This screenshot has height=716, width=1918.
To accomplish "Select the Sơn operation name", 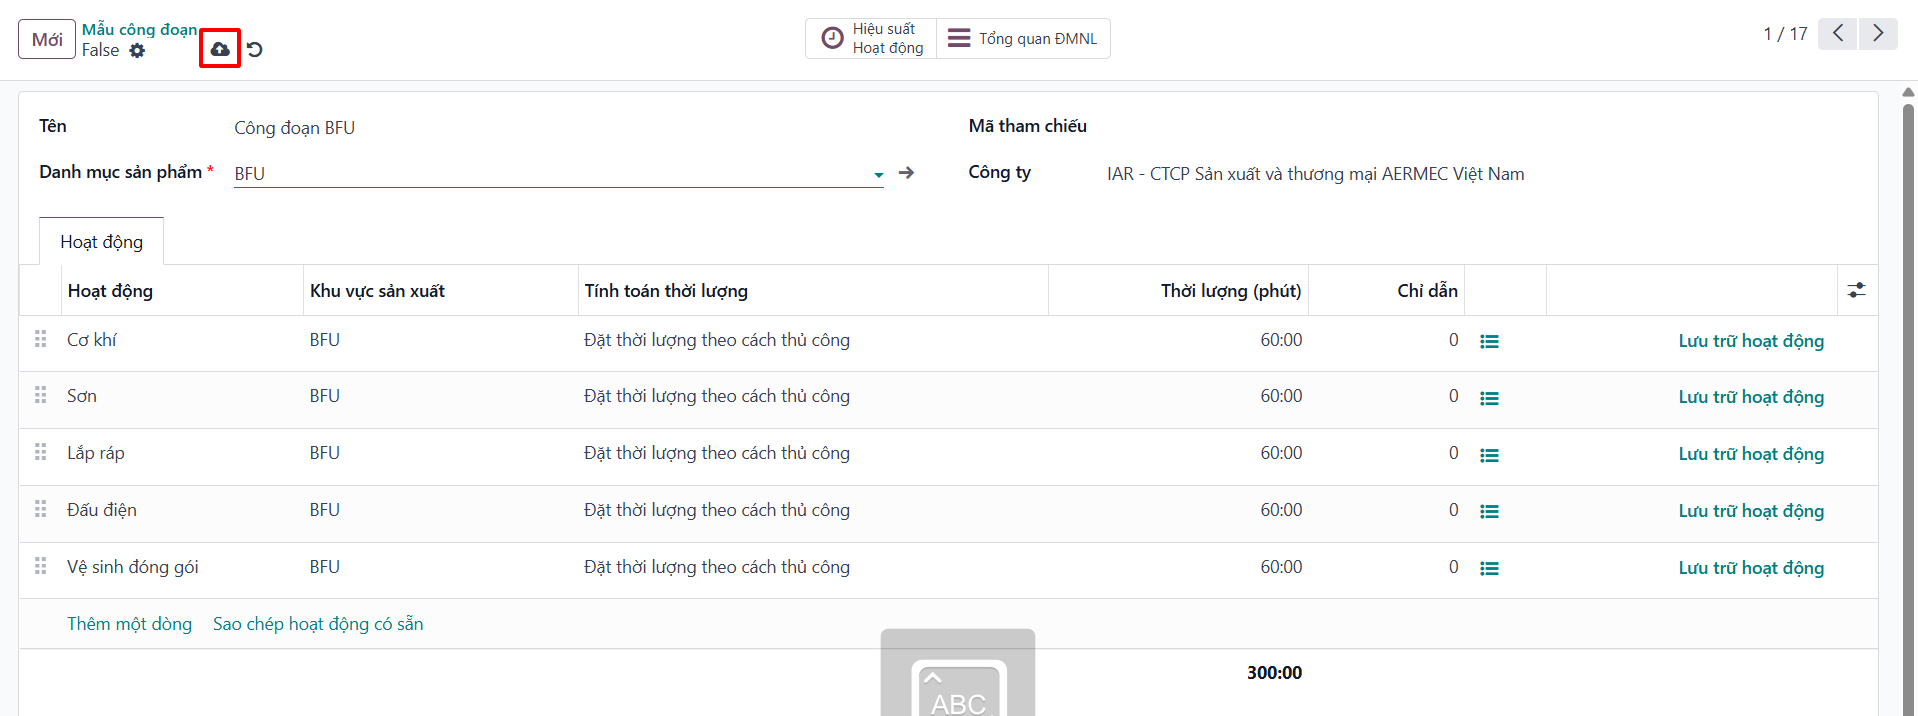I will coord(82,396).
